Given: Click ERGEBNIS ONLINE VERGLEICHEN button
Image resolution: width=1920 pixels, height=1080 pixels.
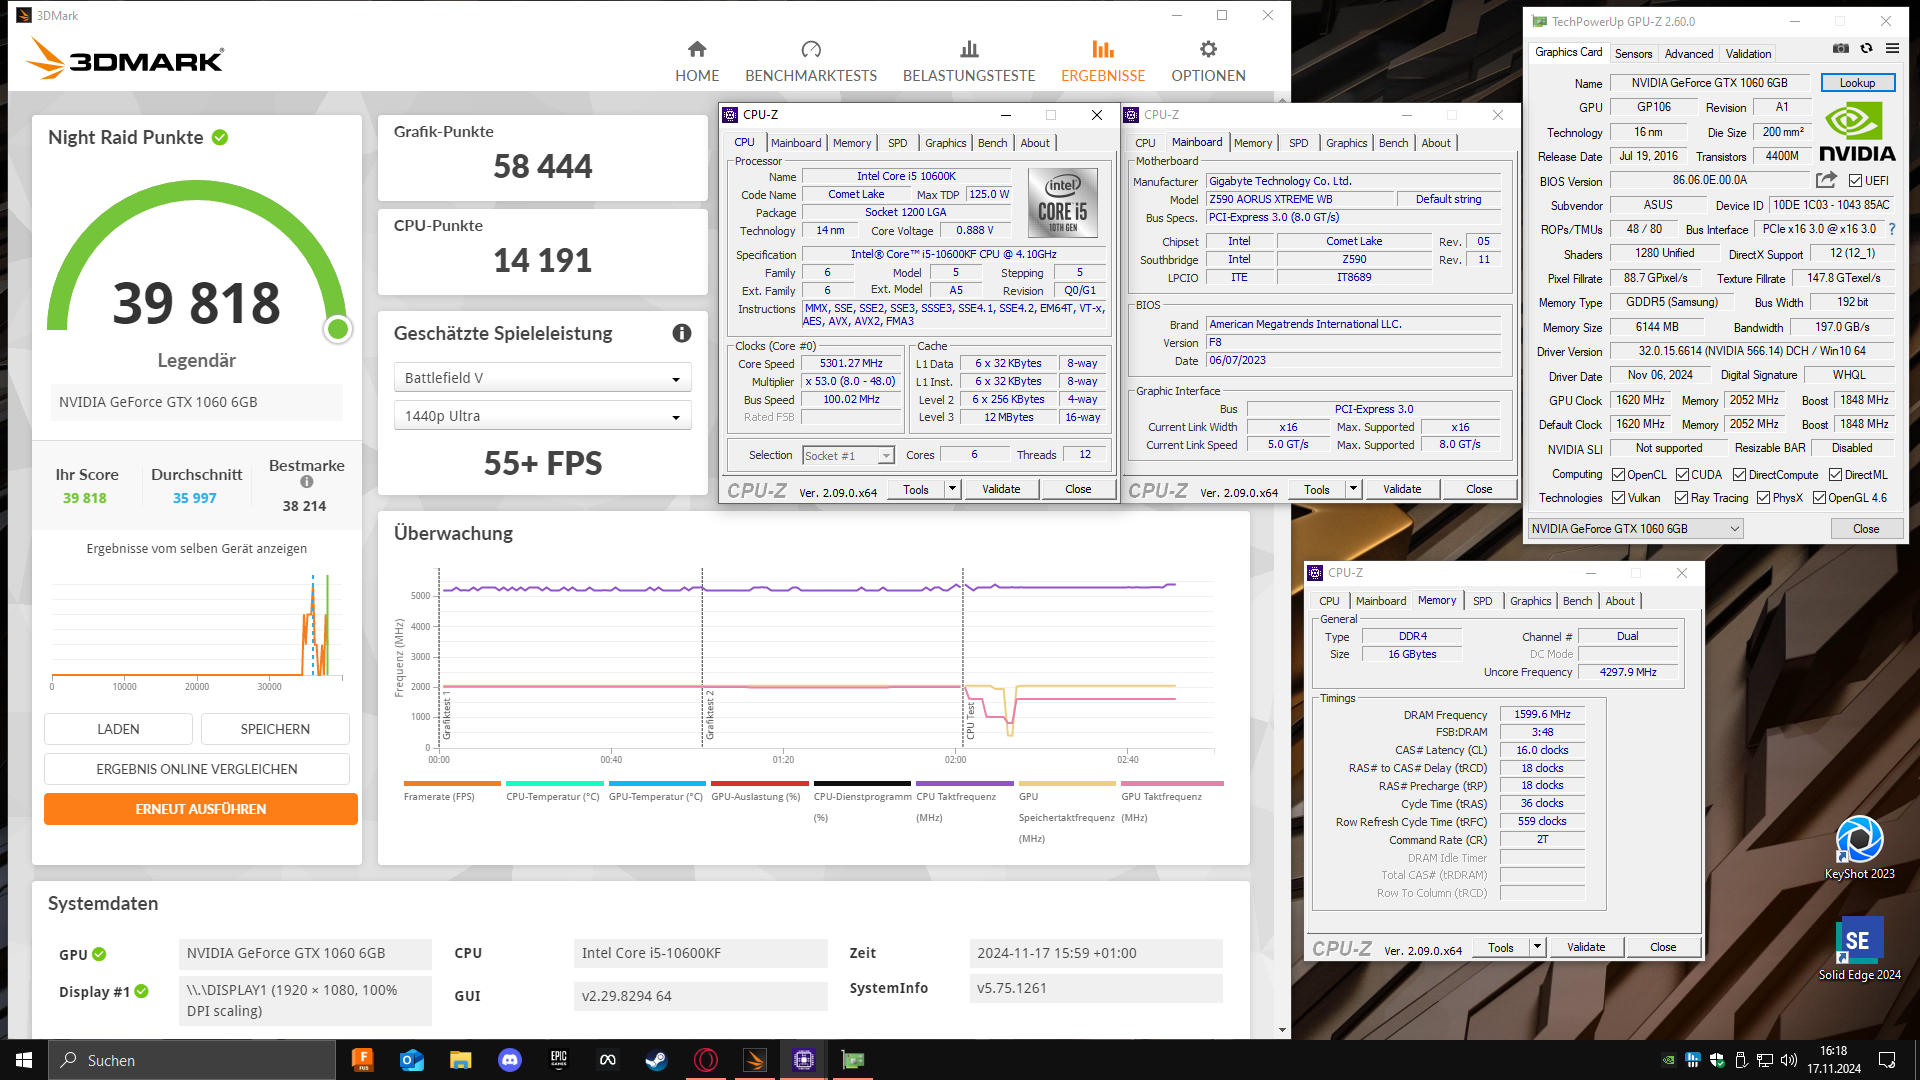Looking at the screenshot, I should point(197,769).
